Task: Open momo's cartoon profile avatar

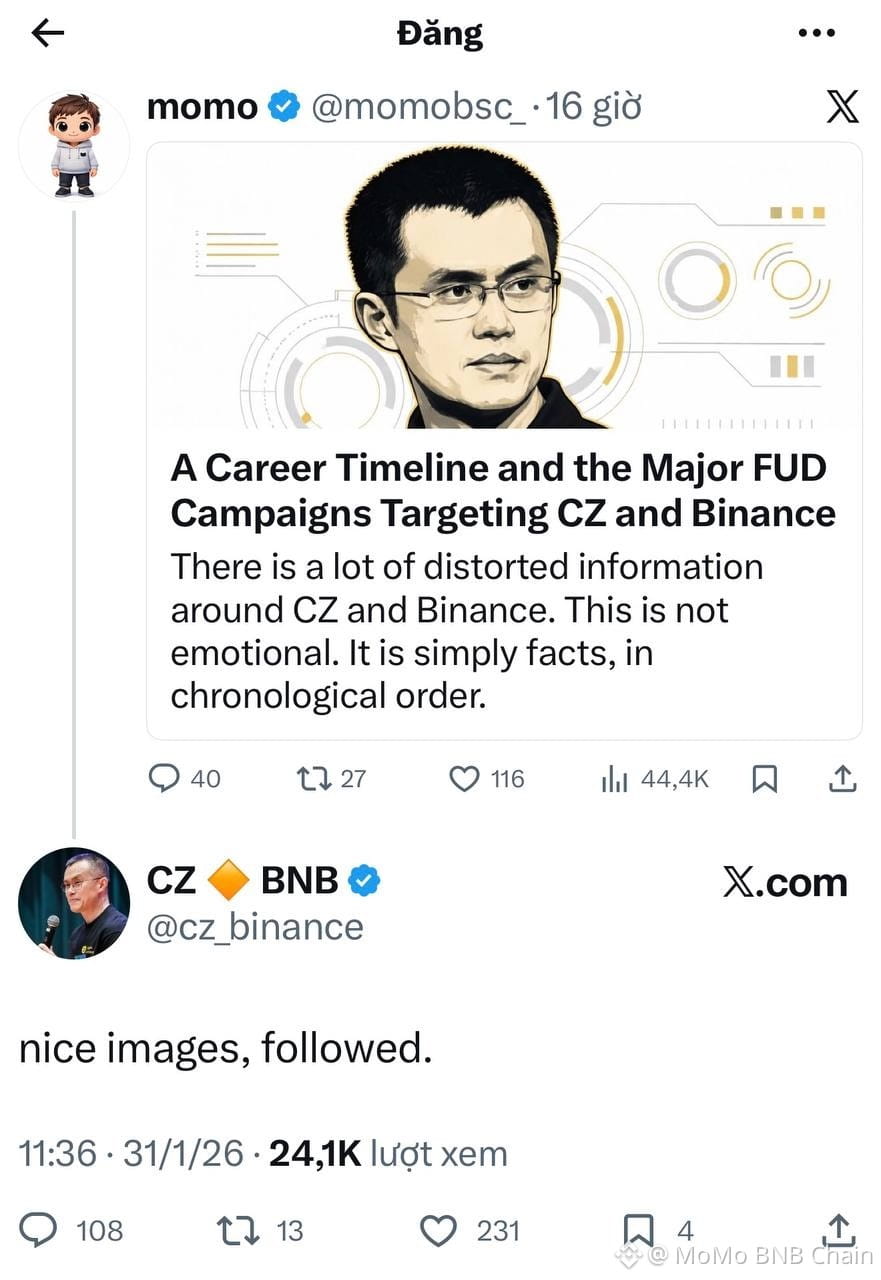Action: (x=74, y=145)
